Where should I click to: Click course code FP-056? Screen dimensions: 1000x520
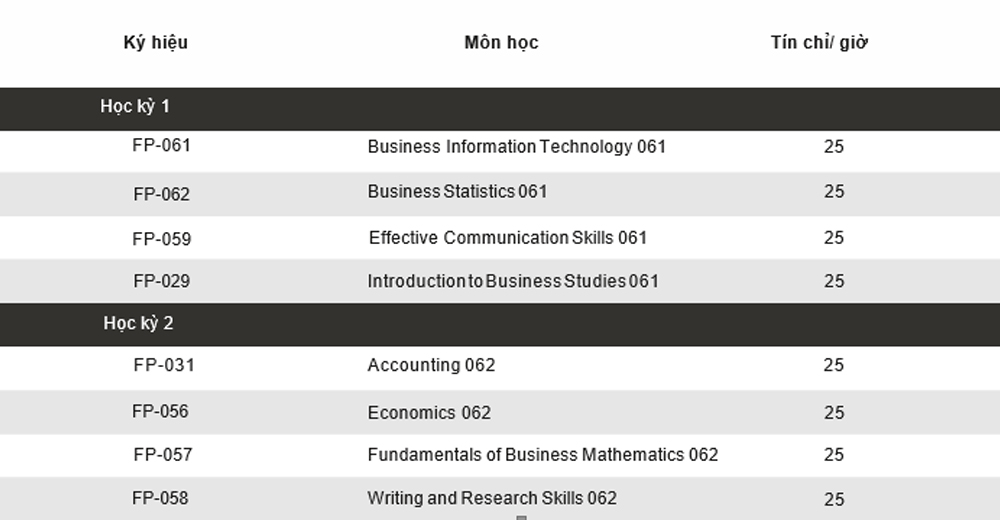tap(160, 411)
